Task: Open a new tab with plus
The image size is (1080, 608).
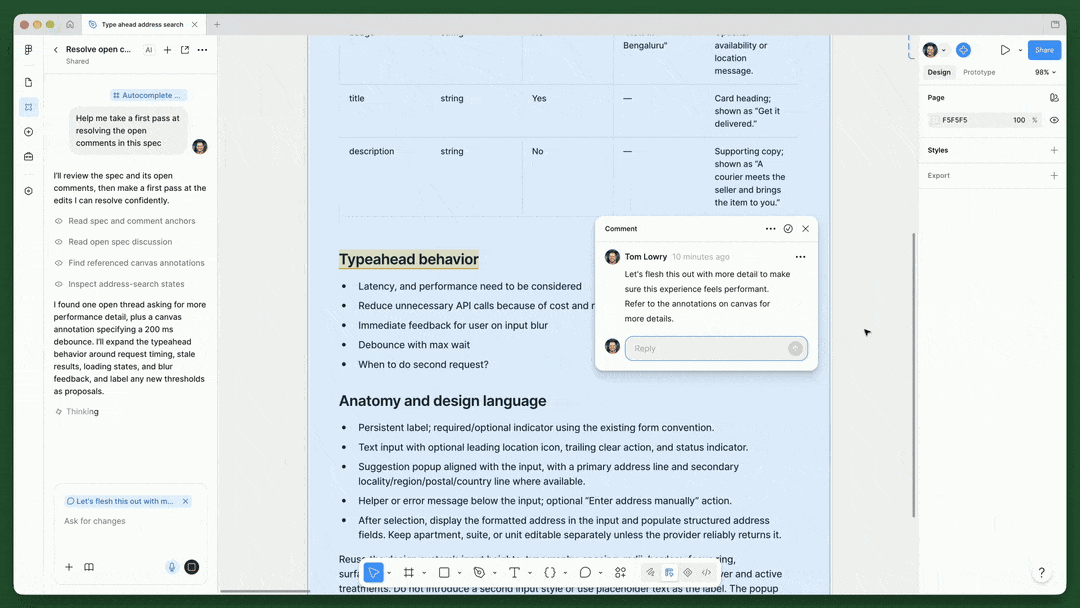Action: [217, 24]
